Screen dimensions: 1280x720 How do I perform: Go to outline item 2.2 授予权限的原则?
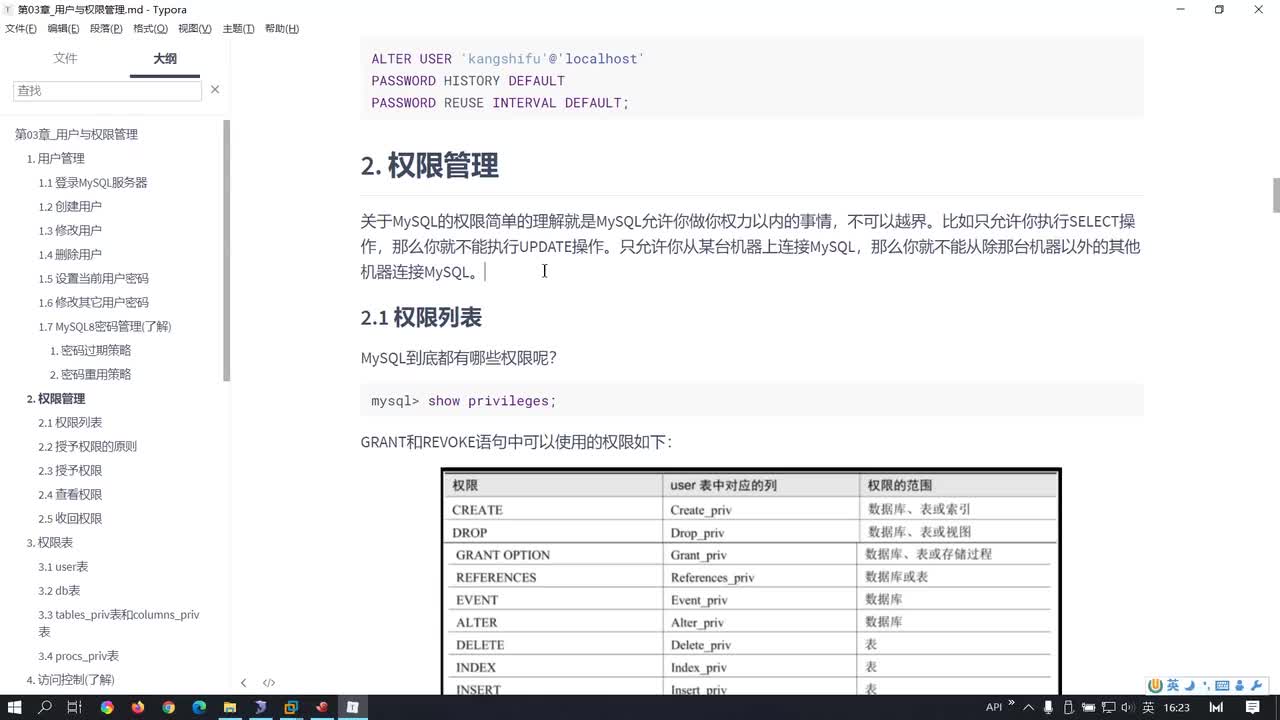(87, 446)
